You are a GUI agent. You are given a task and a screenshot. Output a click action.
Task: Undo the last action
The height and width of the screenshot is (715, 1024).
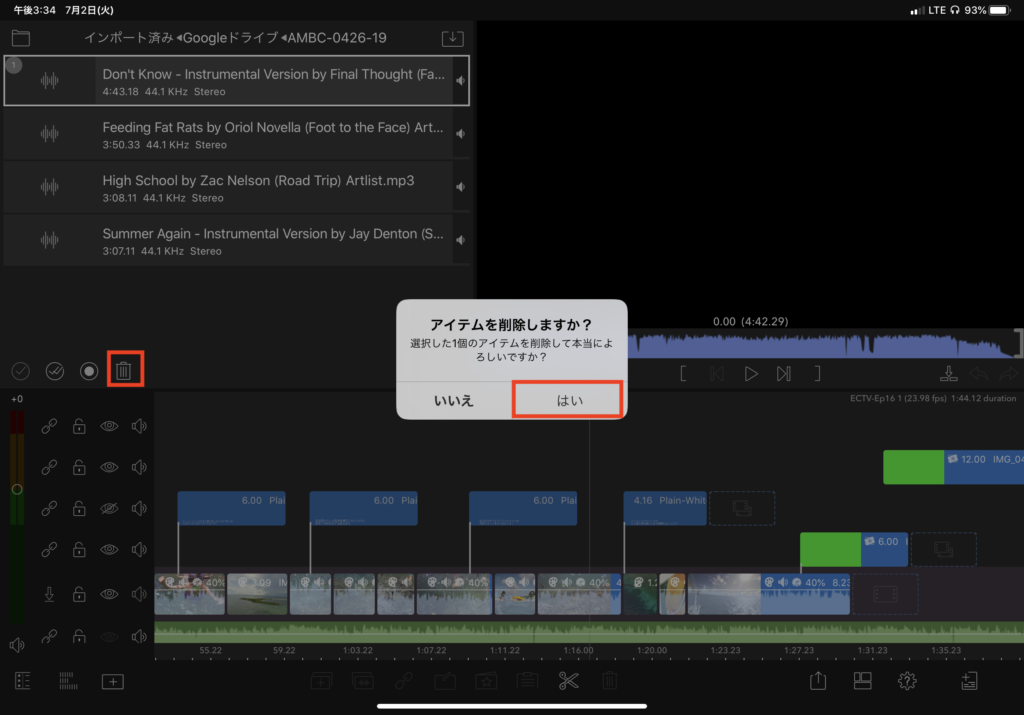(979, 373)
